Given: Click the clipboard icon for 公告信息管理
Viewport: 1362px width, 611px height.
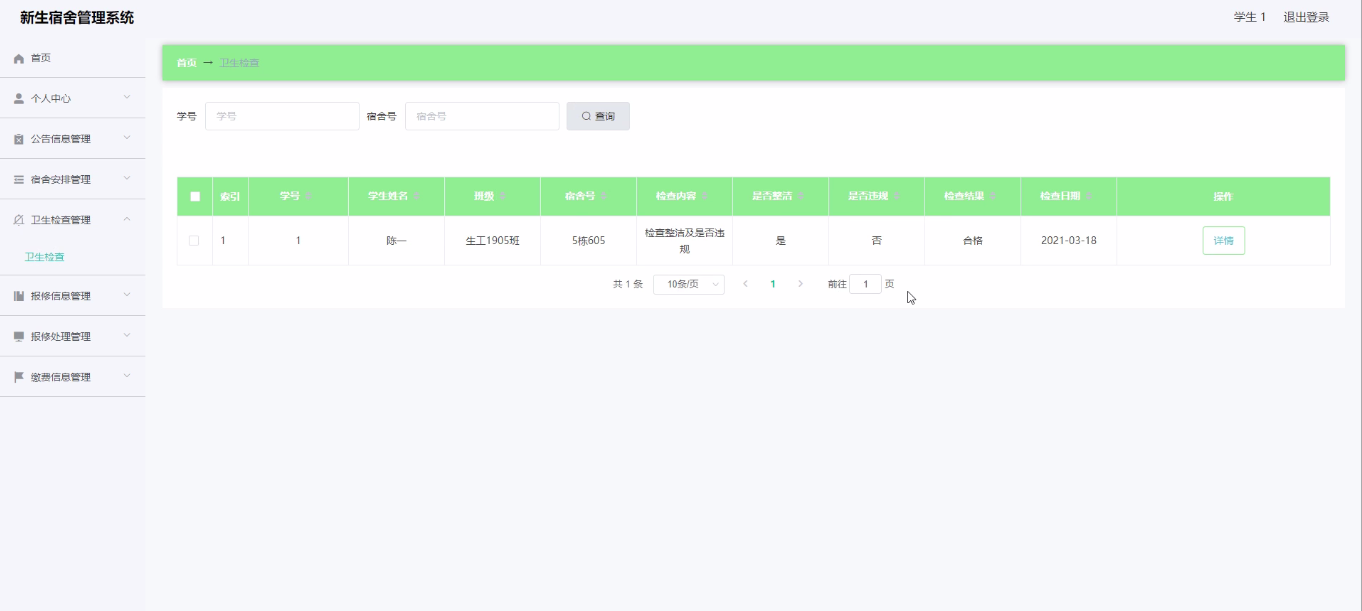Looking at the screenshot, I should pyautogui.click(x=18, y=139).
